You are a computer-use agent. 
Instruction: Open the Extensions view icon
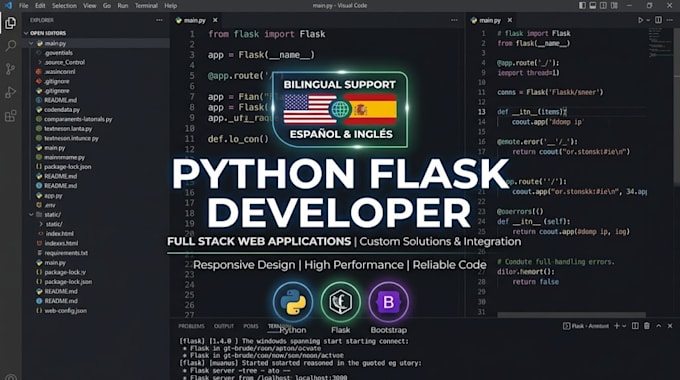pyautogui.click(x=10, y=116)
